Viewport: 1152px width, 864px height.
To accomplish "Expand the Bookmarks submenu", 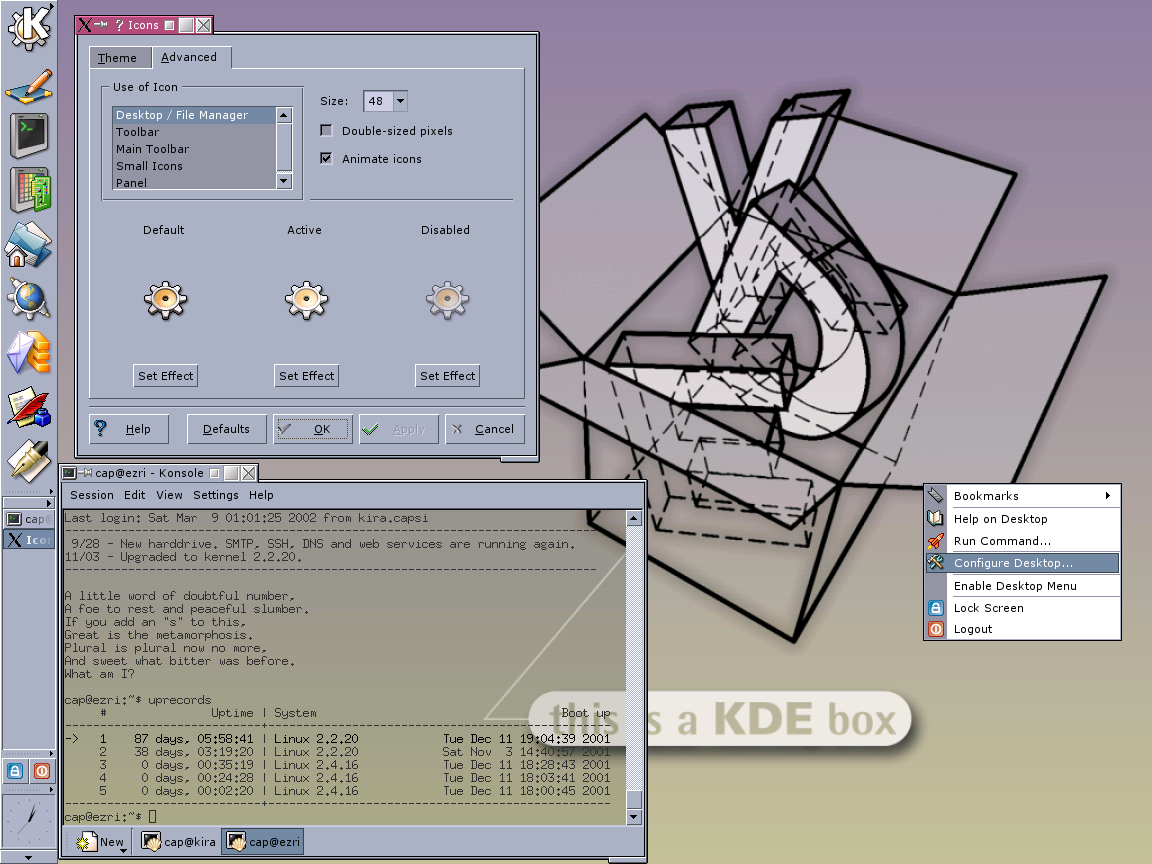I will [1020, 496].
